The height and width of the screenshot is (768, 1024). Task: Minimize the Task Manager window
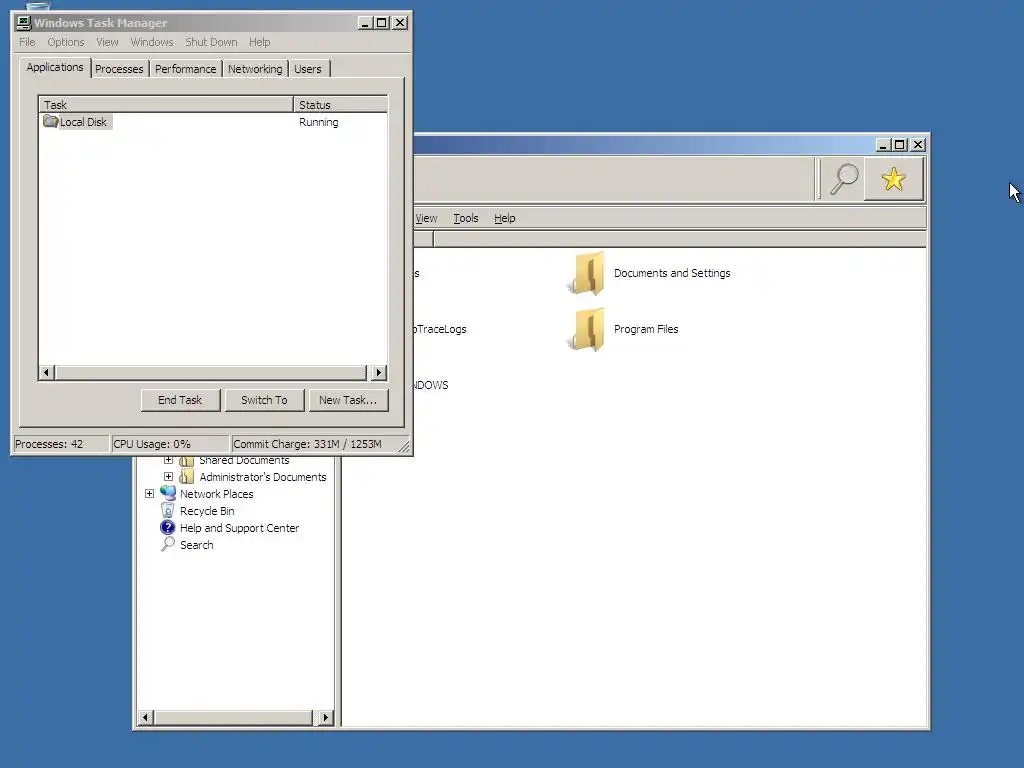[365, 23]
